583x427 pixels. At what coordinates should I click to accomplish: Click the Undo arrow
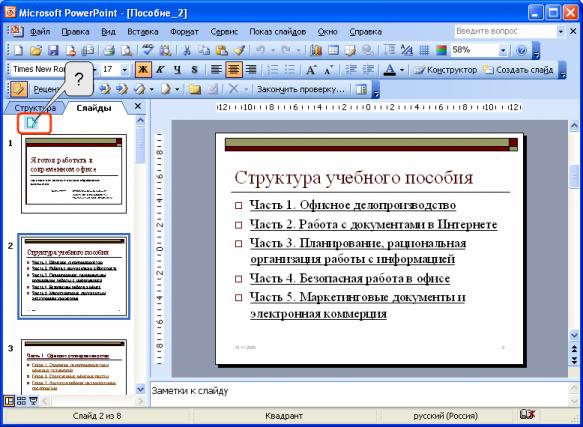[260, 50]
